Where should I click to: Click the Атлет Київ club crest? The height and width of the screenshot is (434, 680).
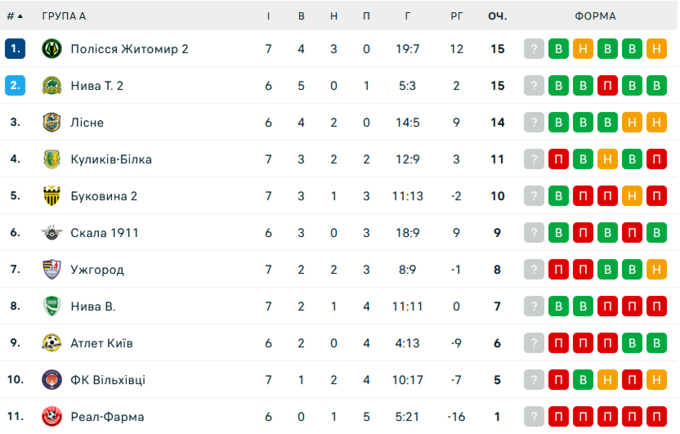[x=52, y=343]
